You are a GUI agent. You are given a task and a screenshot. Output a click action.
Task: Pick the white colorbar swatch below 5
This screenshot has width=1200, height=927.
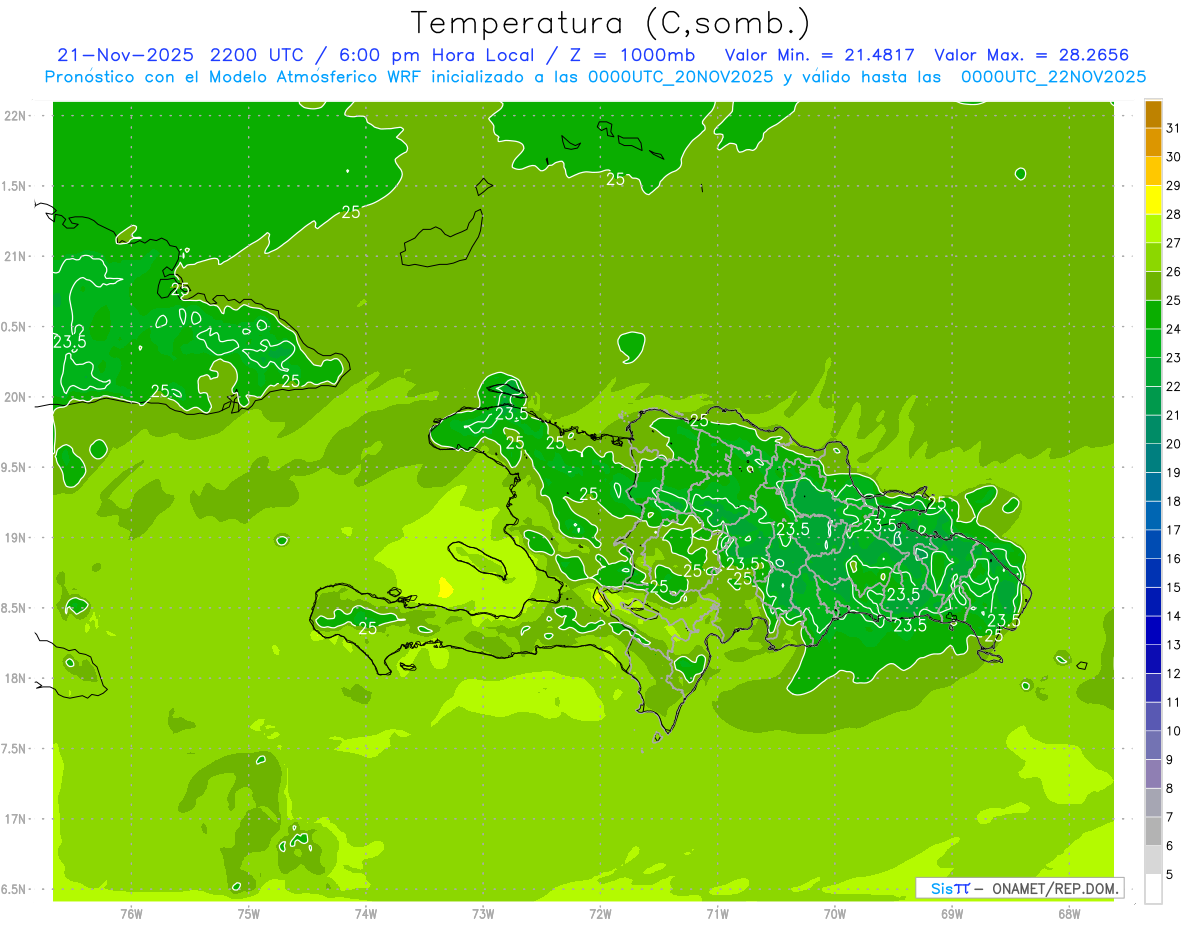pyautogui.click(x=1153, y=889)
